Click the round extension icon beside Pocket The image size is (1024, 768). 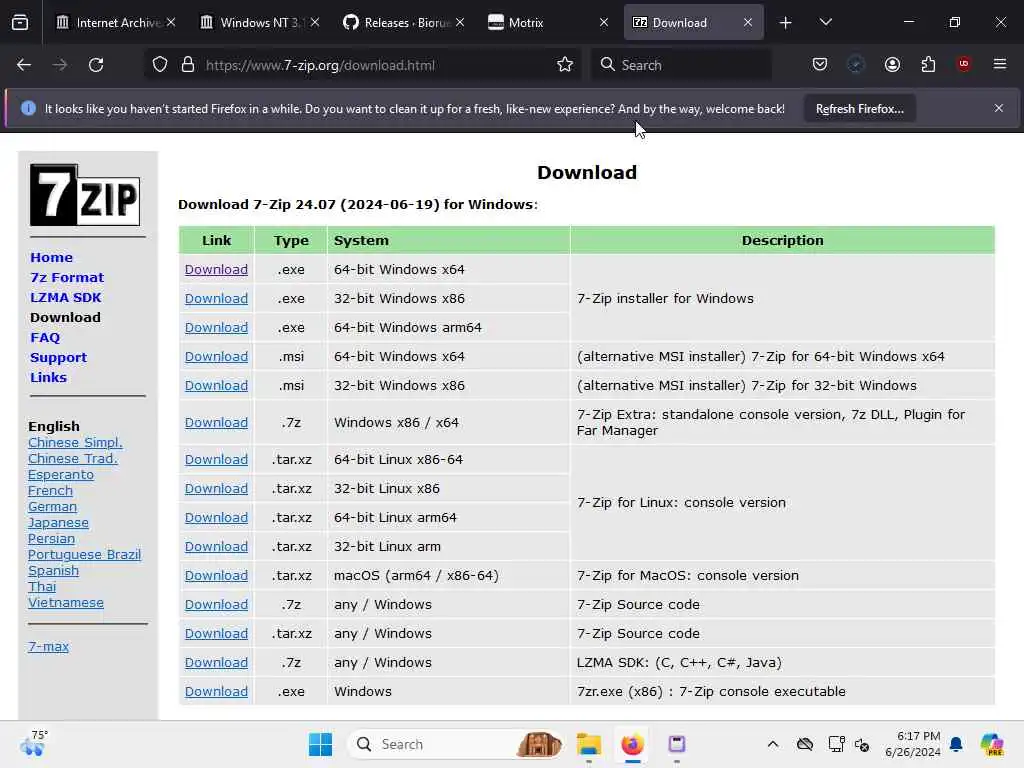[x=856, y=64]
